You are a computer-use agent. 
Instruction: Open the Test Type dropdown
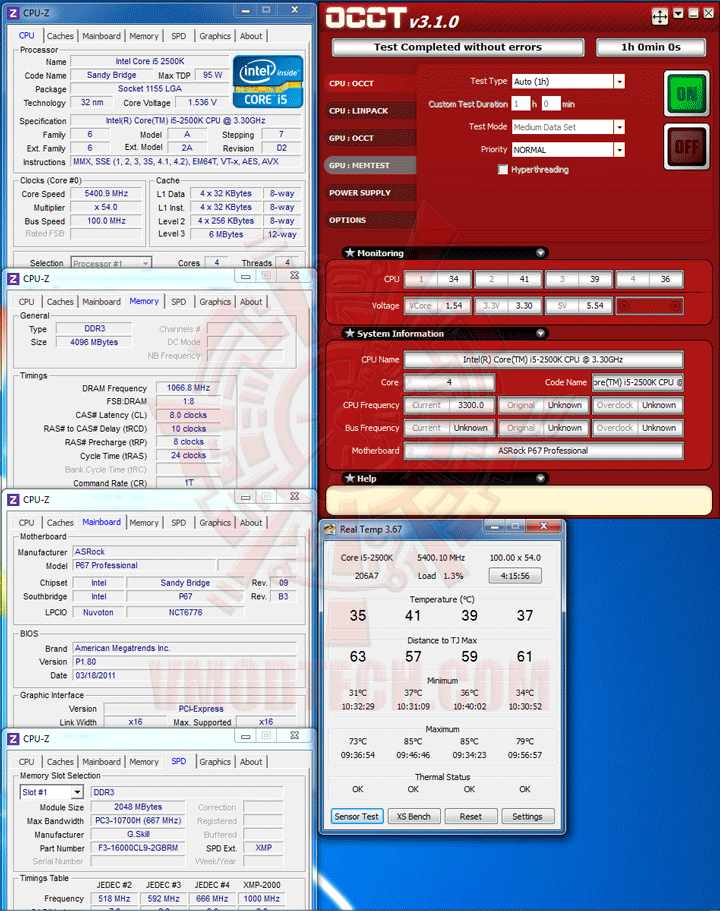click(619, 81)
